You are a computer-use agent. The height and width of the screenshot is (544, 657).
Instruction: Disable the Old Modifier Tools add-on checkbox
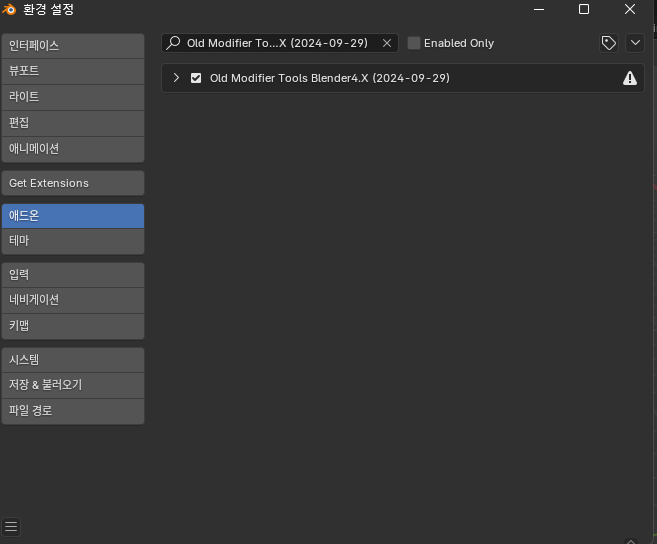click(x=196, y=78)
